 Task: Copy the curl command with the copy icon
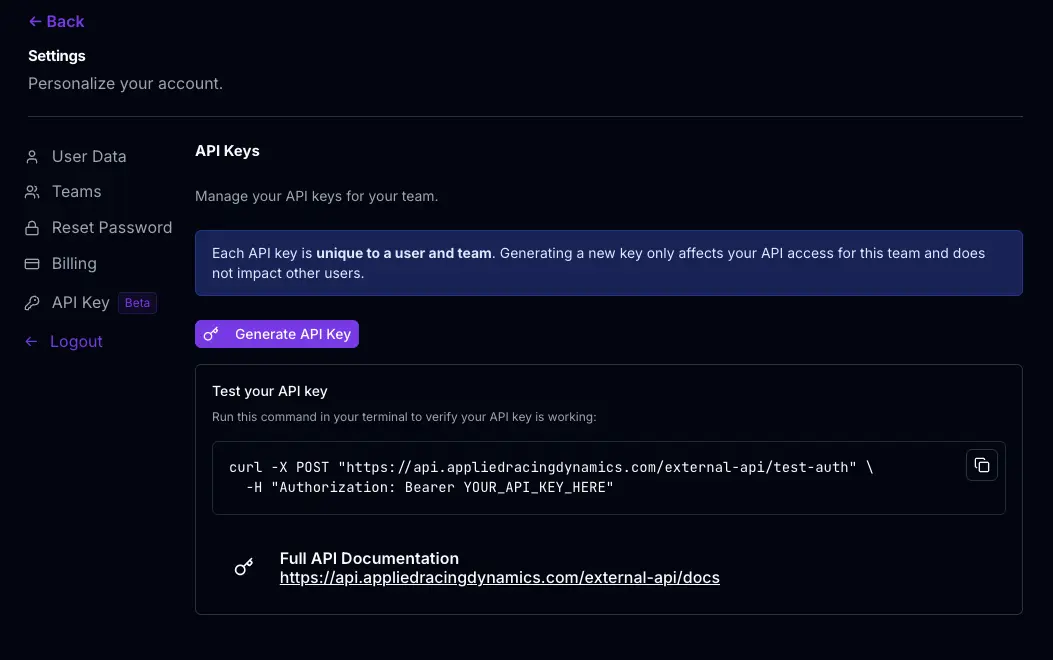tap(982, 465)
